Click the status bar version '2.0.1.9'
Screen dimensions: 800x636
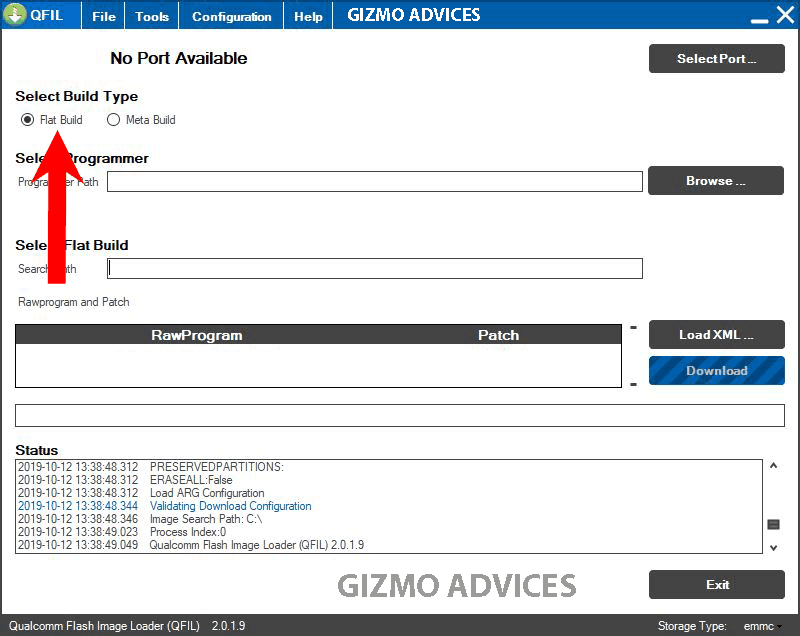[x=228, y=626]
